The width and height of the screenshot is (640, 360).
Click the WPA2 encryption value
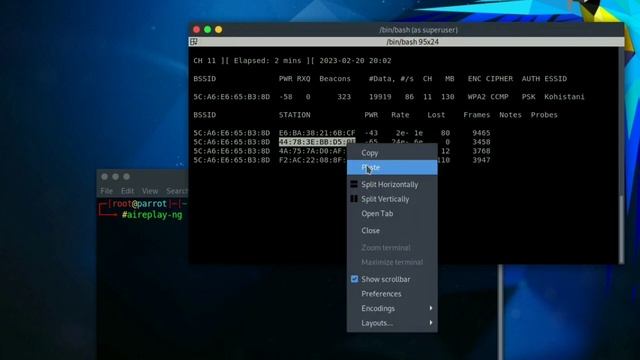coord(477,97)
